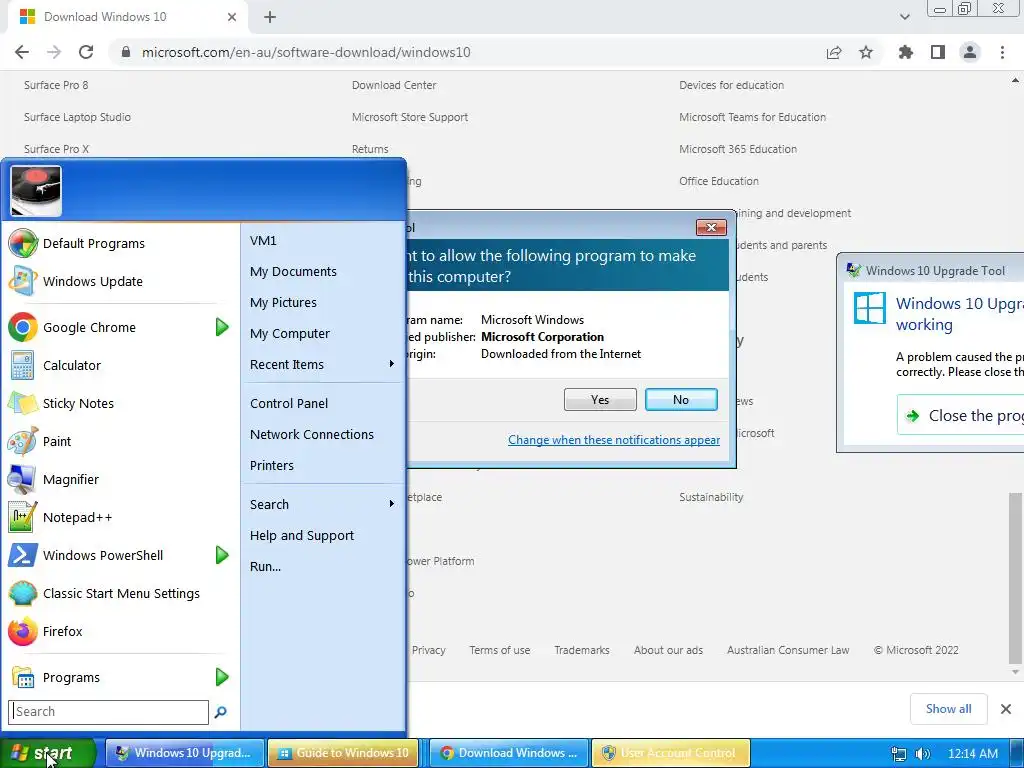Switch to Guide to Windows 10 taskbar item
The width and height of the screenshot is (1024, 768).
click(x=345, y=754)
